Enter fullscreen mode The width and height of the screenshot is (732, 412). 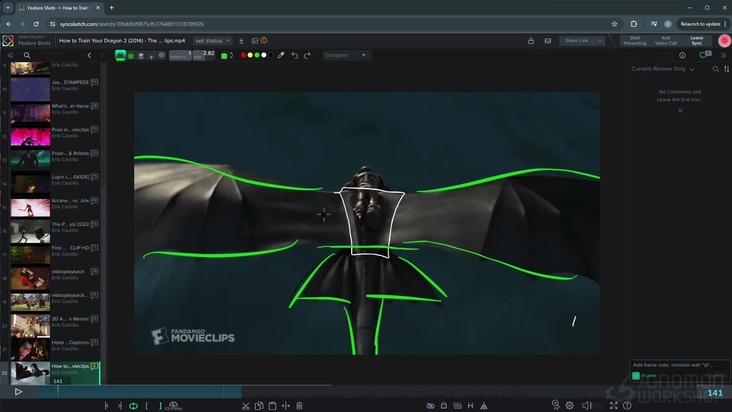pyautogui.click(x=613, y=405)
